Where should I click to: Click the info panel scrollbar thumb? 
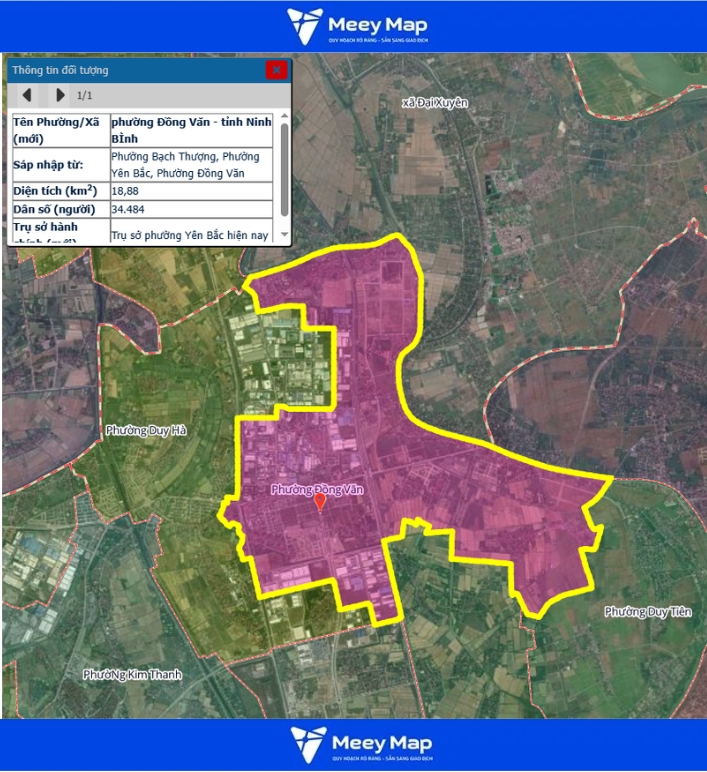285,168
